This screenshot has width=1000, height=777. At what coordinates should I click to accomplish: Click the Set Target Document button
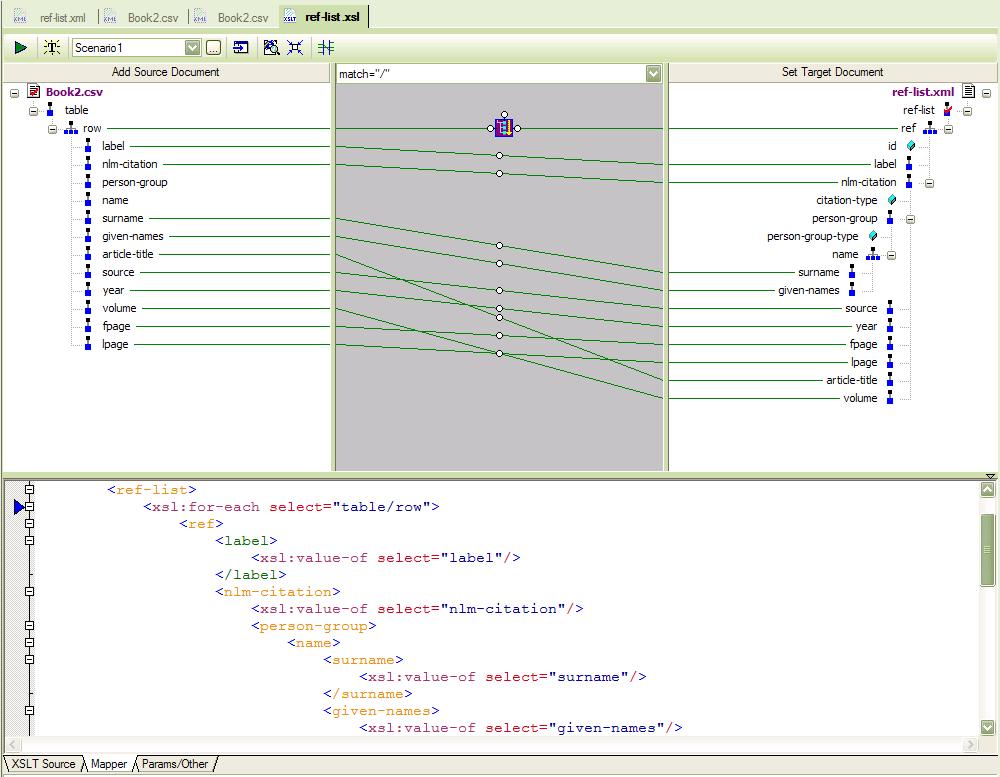pyautogui.click(x=832, y=72)
